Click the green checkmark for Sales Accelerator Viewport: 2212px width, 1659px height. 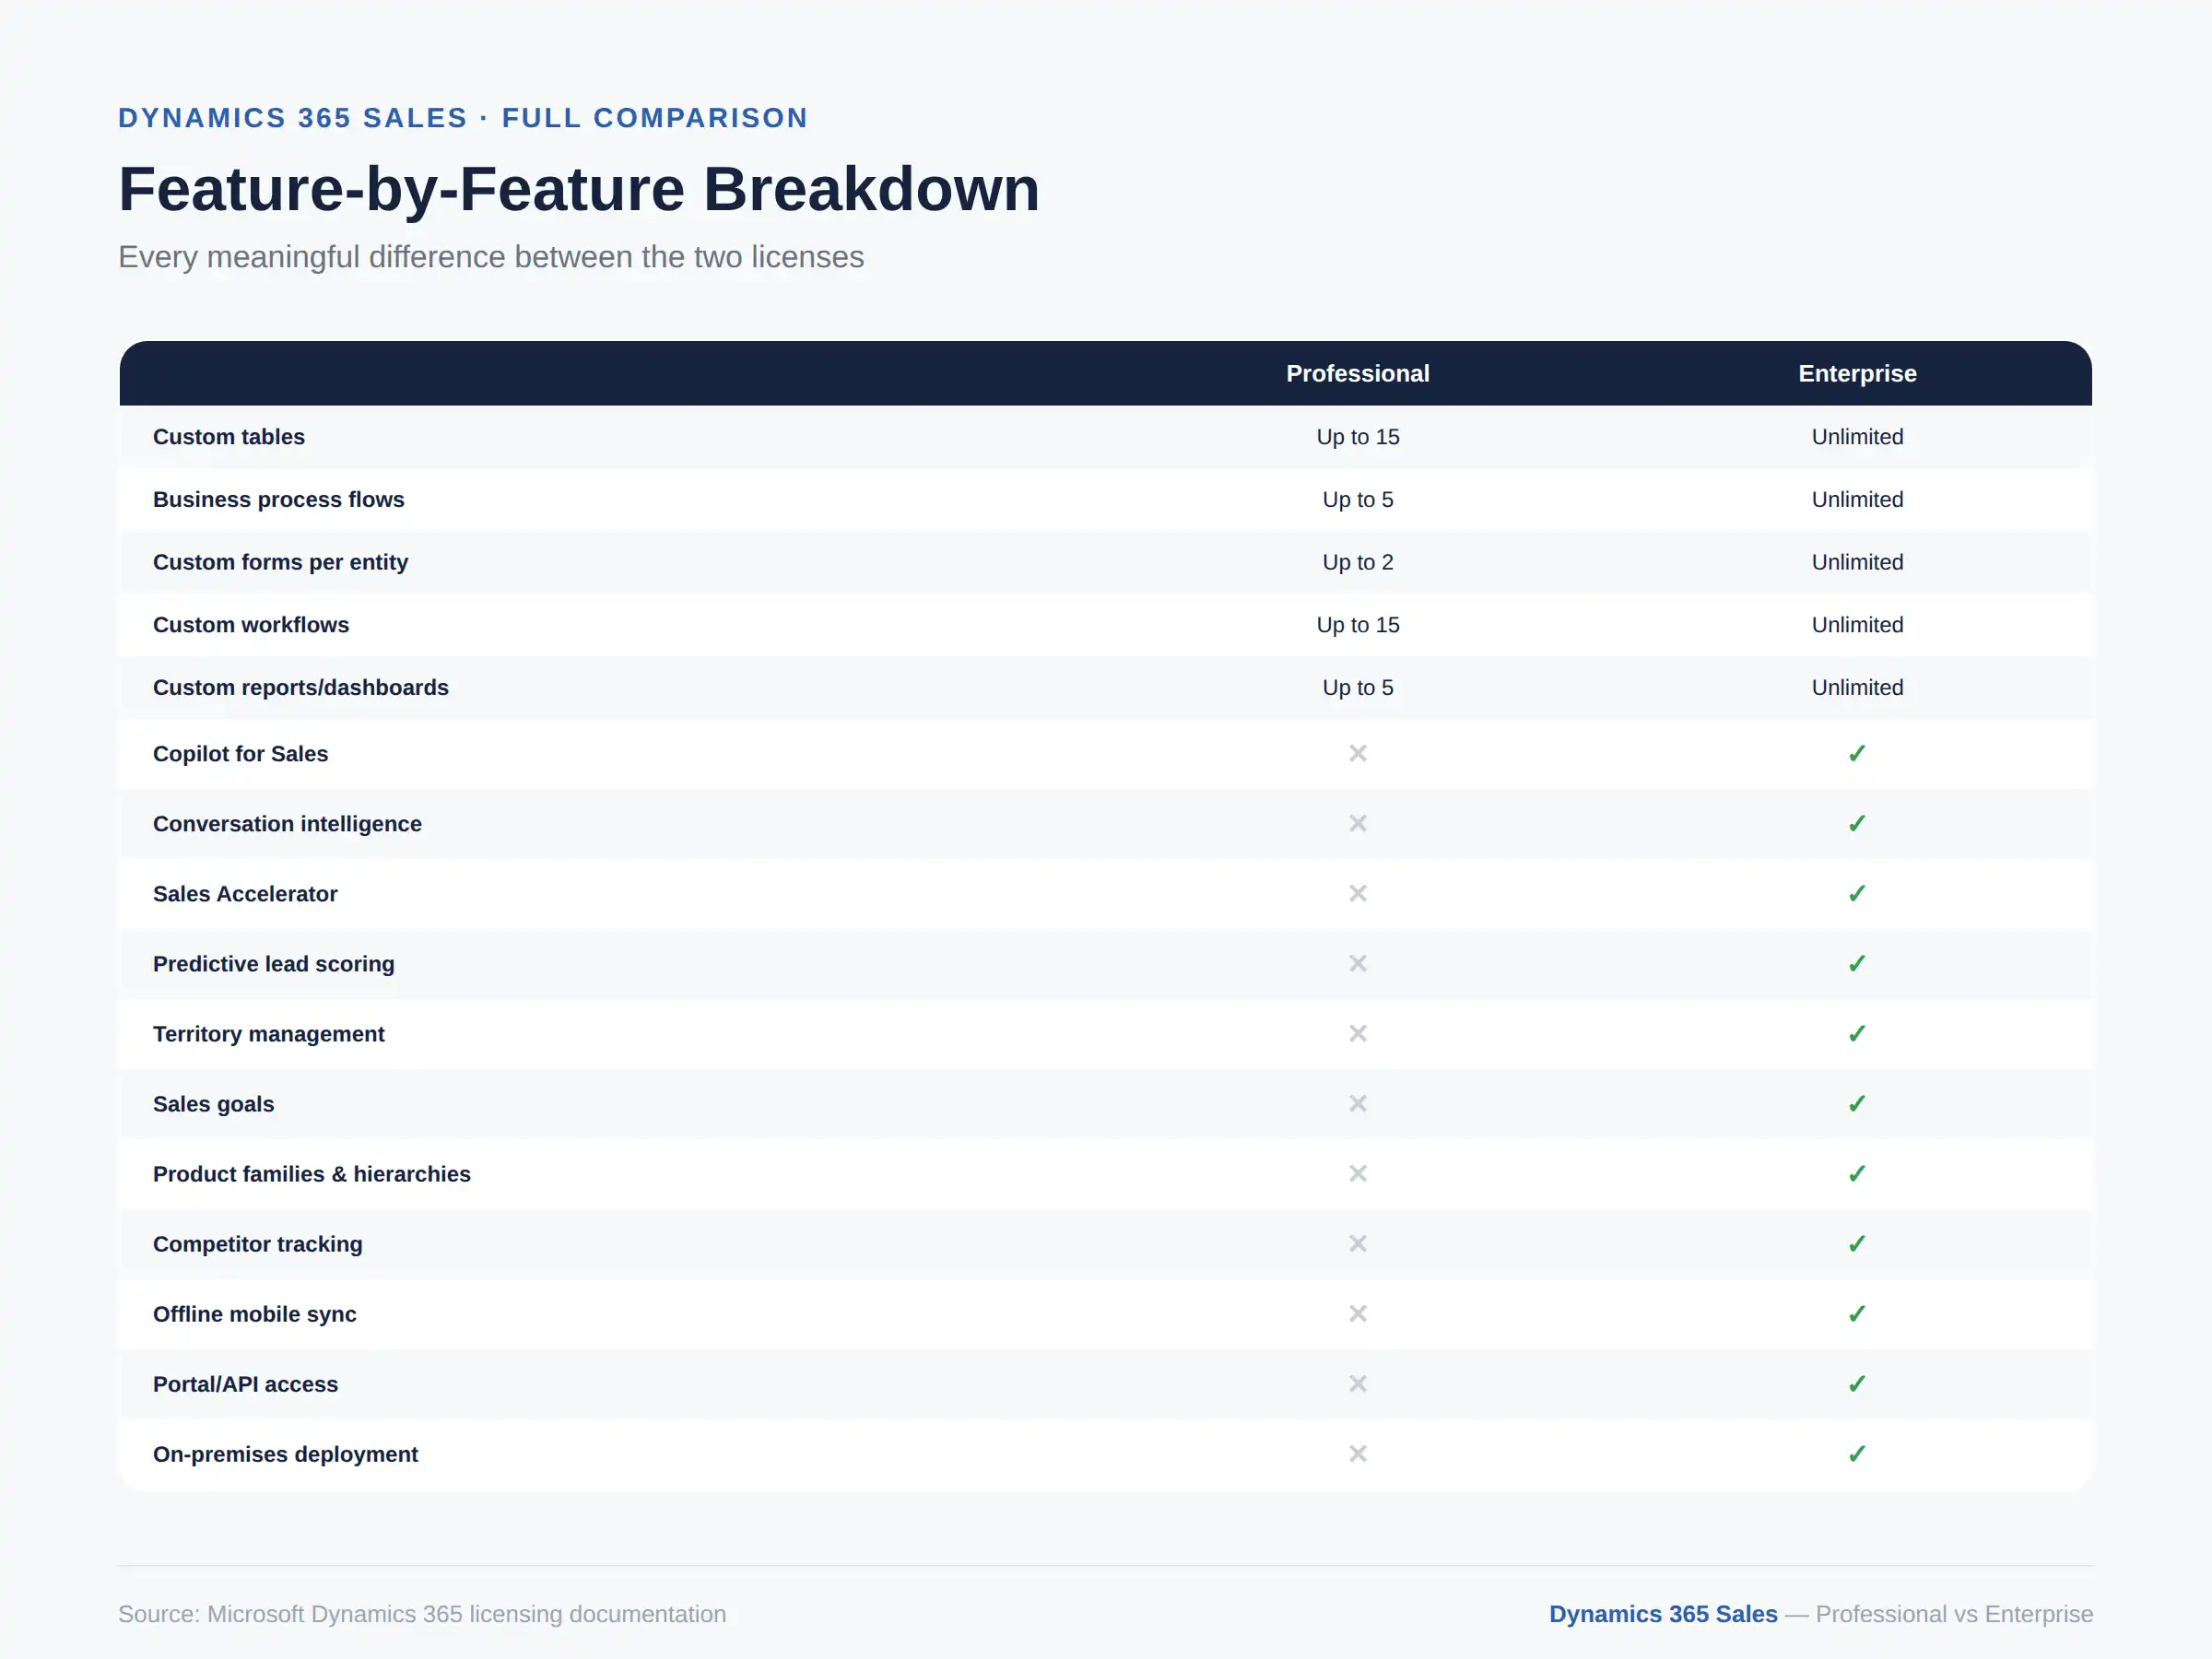tap(1857, 893)
